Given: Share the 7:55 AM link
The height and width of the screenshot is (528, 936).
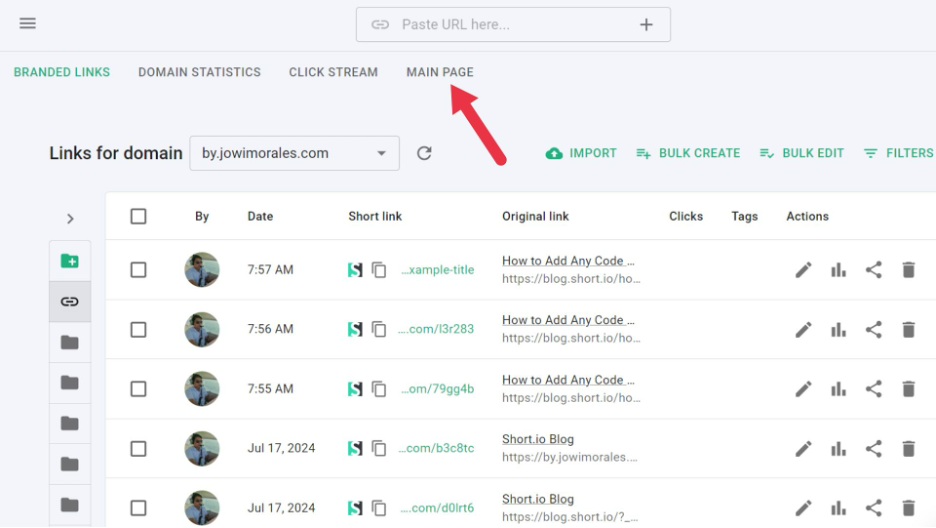Looking at the screenshot, I should [873, 389].
